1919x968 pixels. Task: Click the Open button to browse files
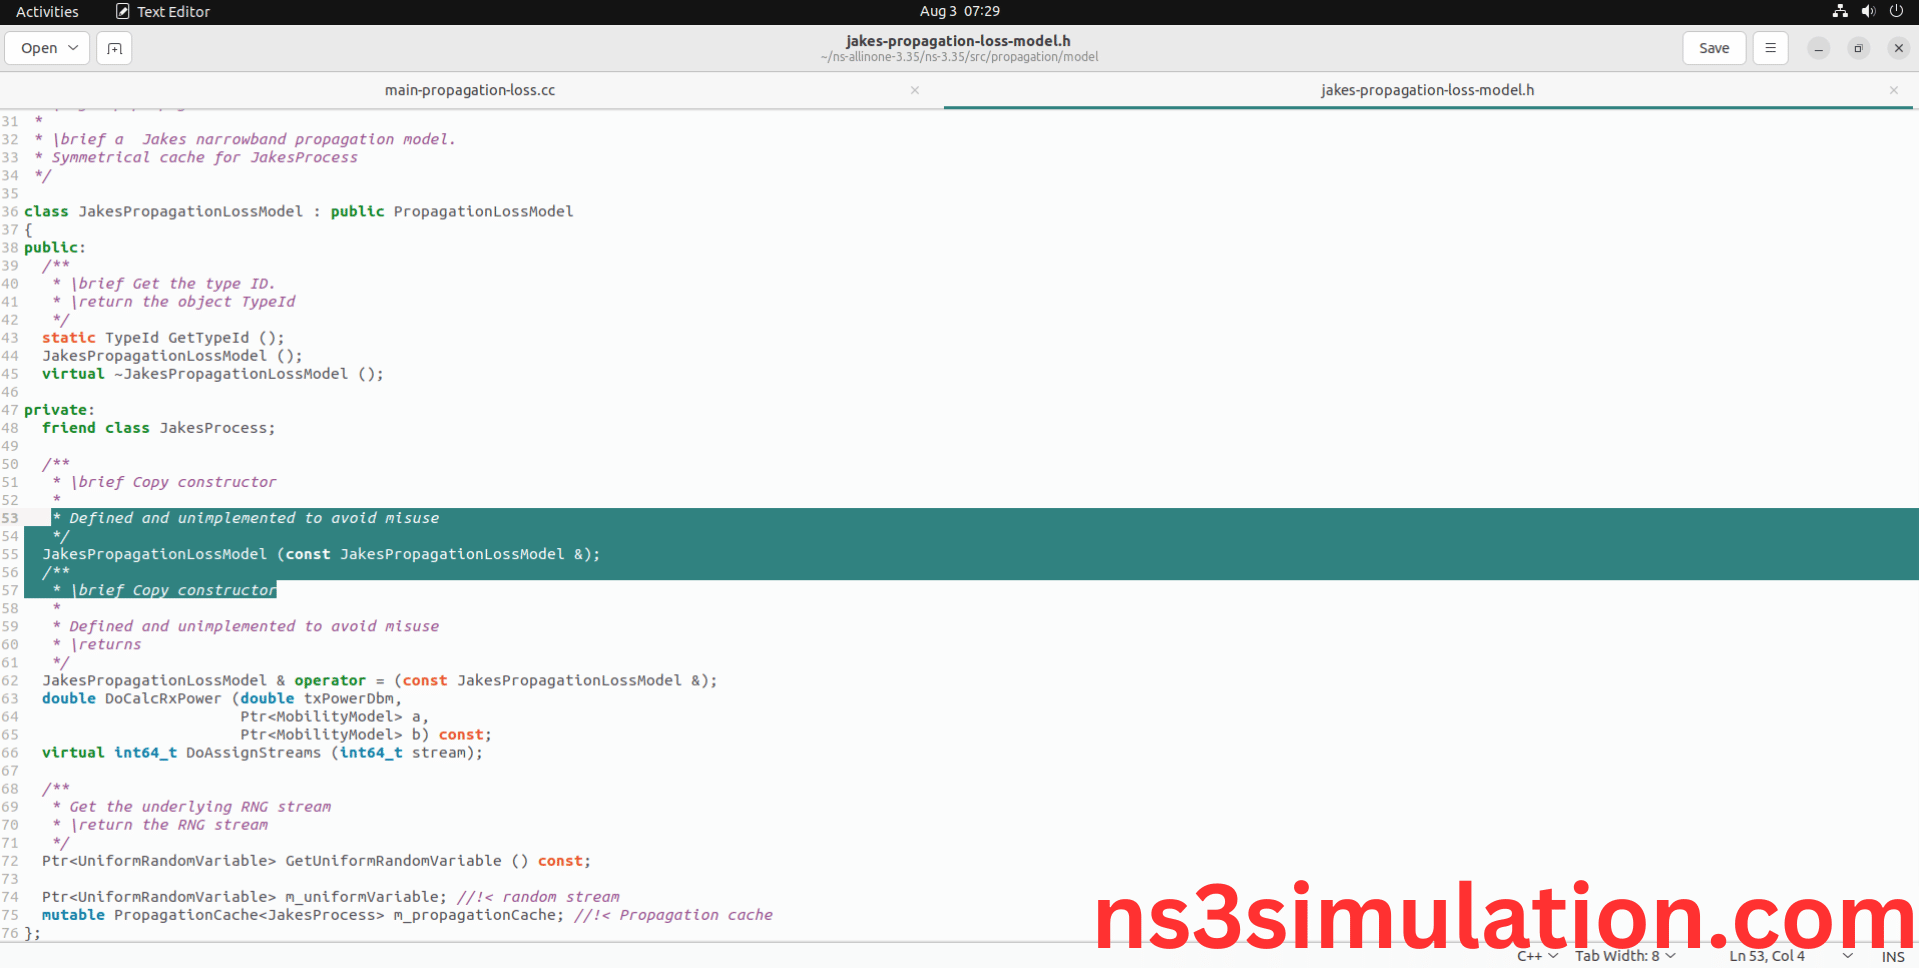[x=38, y=47]
